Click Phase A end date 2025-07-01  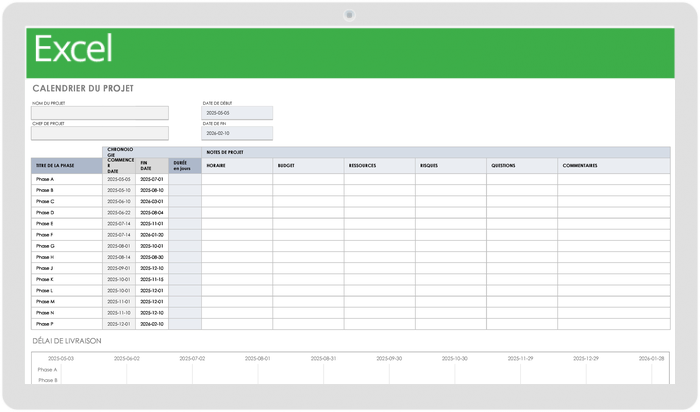tap(152, 179)
